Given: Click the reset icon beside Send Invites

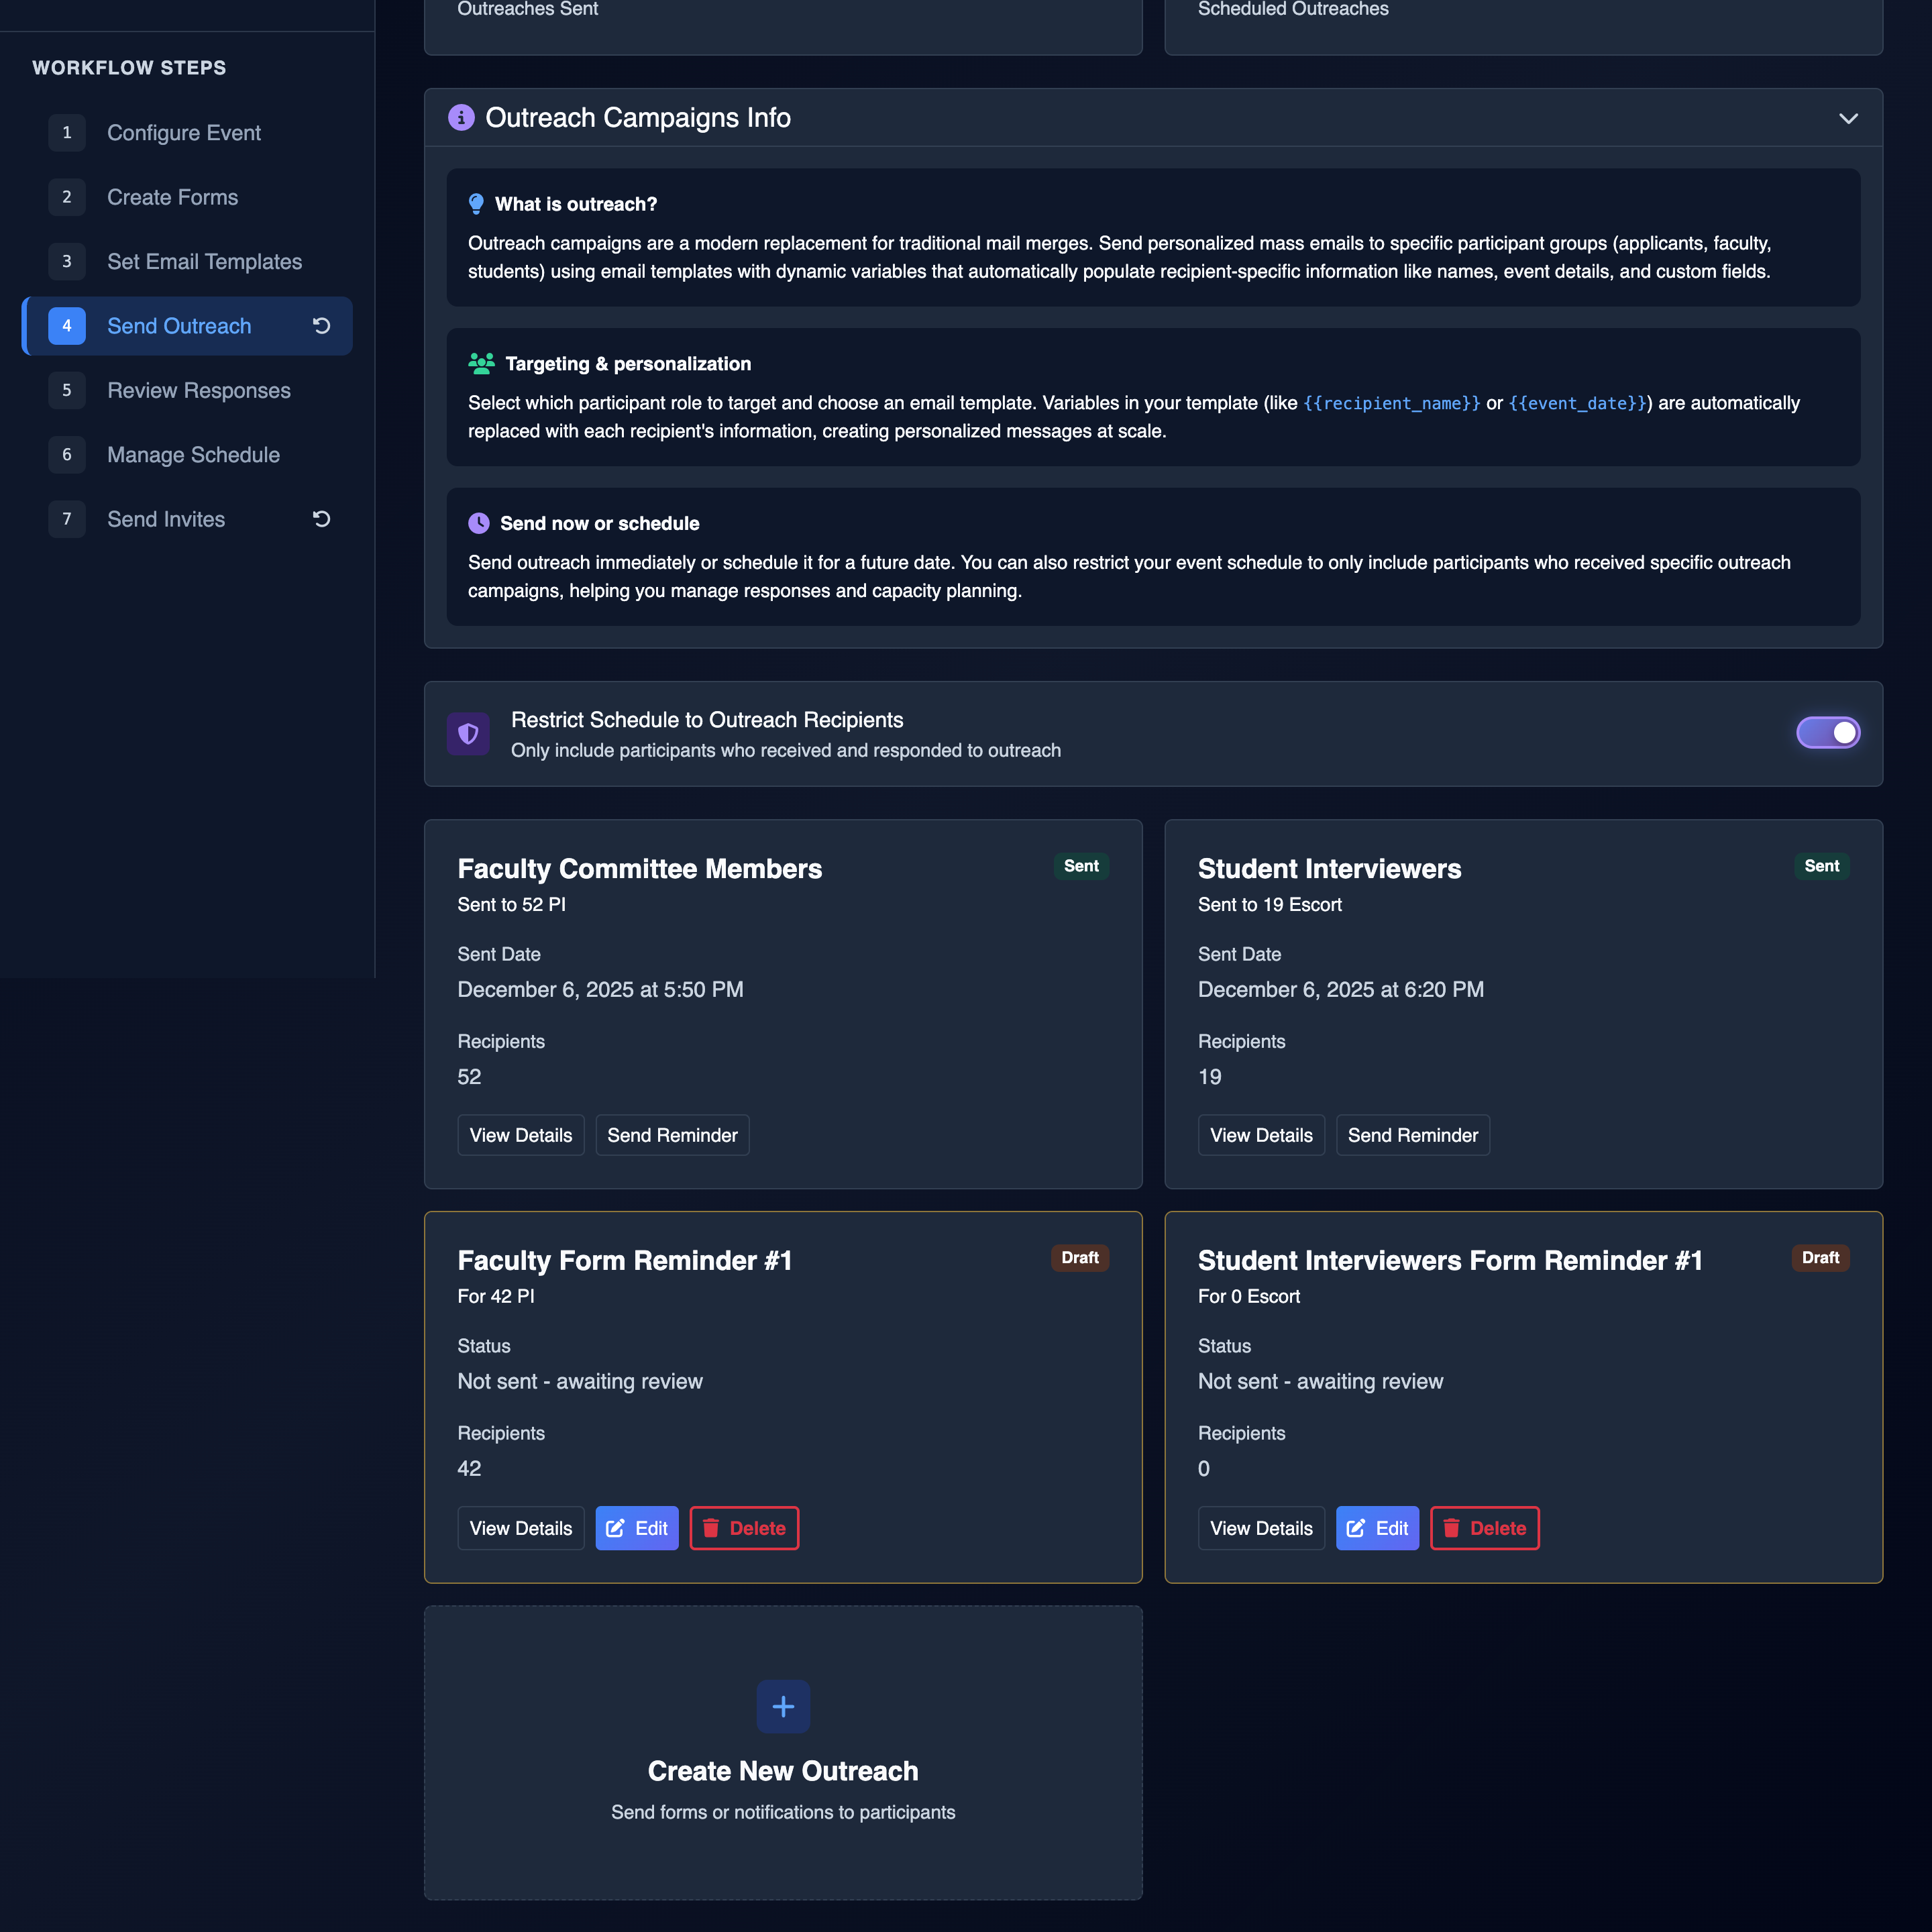Looking at the screenshot, I should 321,519.
